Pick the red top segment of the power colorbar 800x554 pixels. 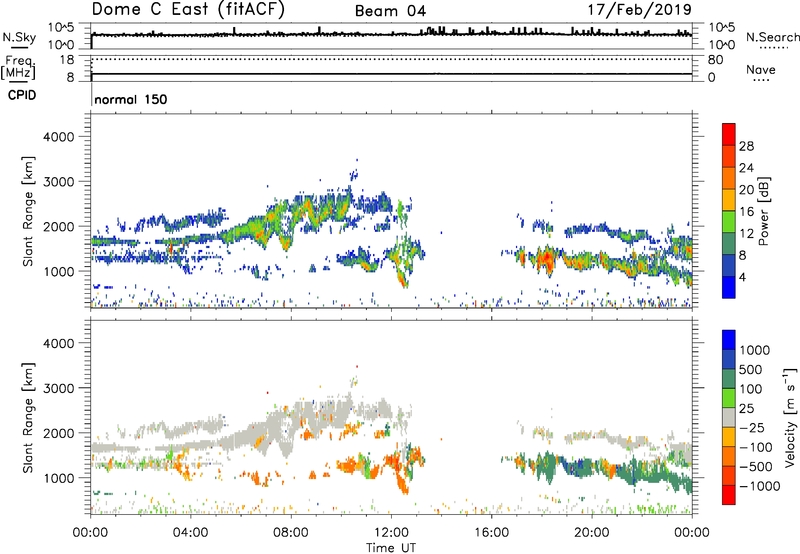[729, 134]
